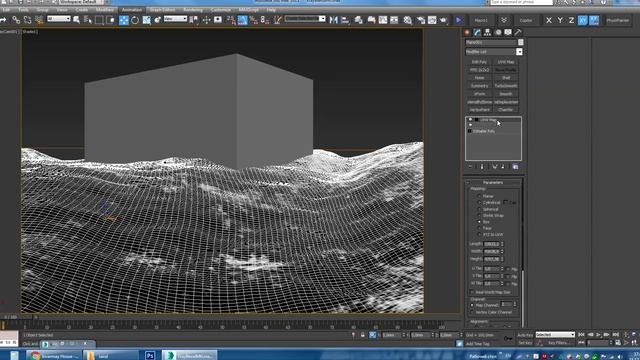Add Edit Poly modifier button

(x=479, y=62)
